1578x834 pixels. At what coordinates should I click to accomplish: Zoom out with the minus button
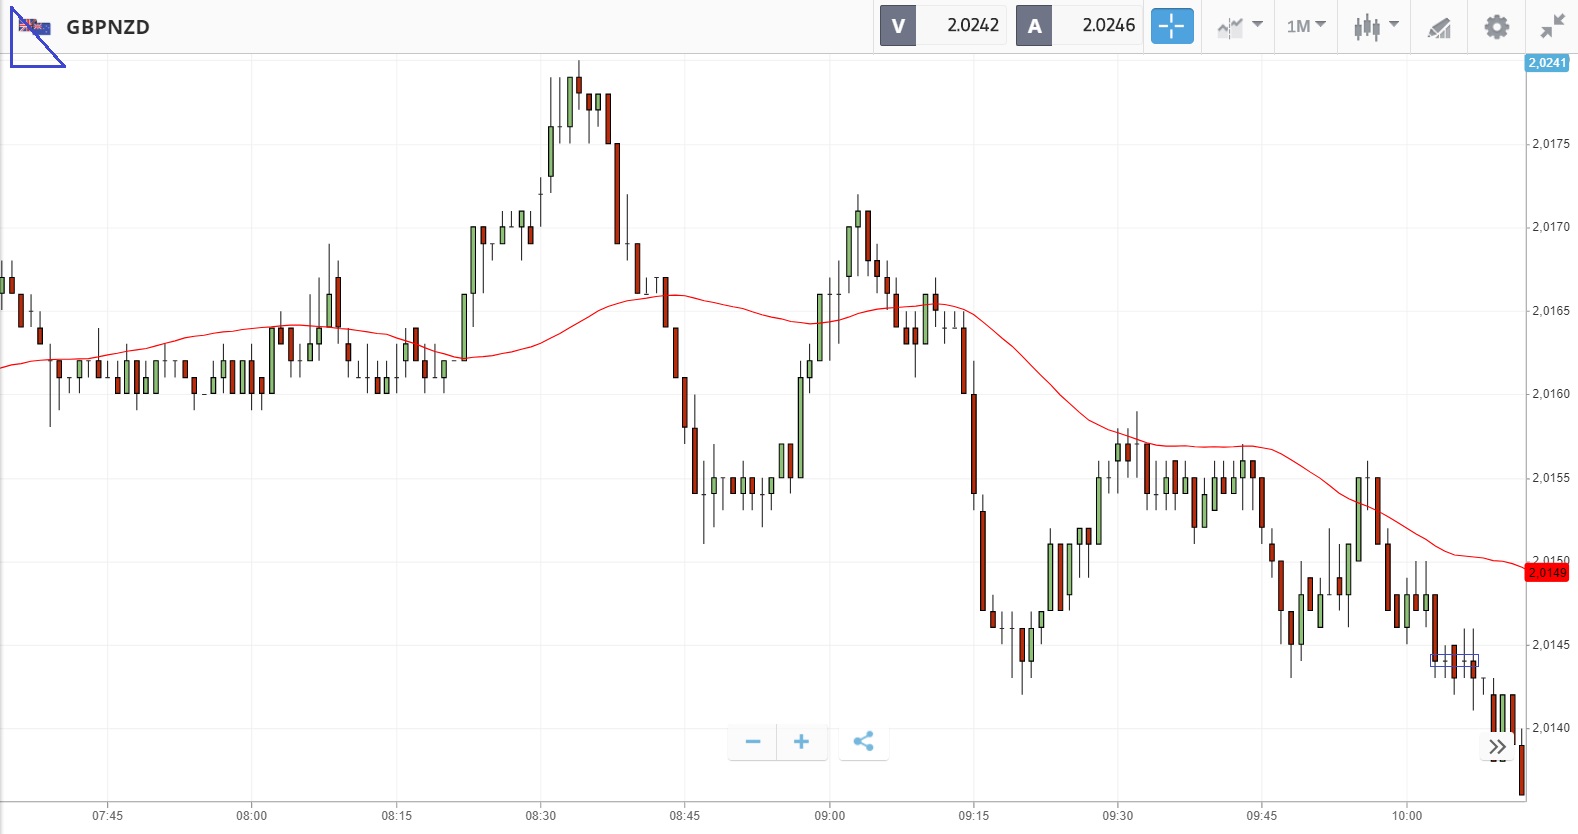(x=753, y=742)
